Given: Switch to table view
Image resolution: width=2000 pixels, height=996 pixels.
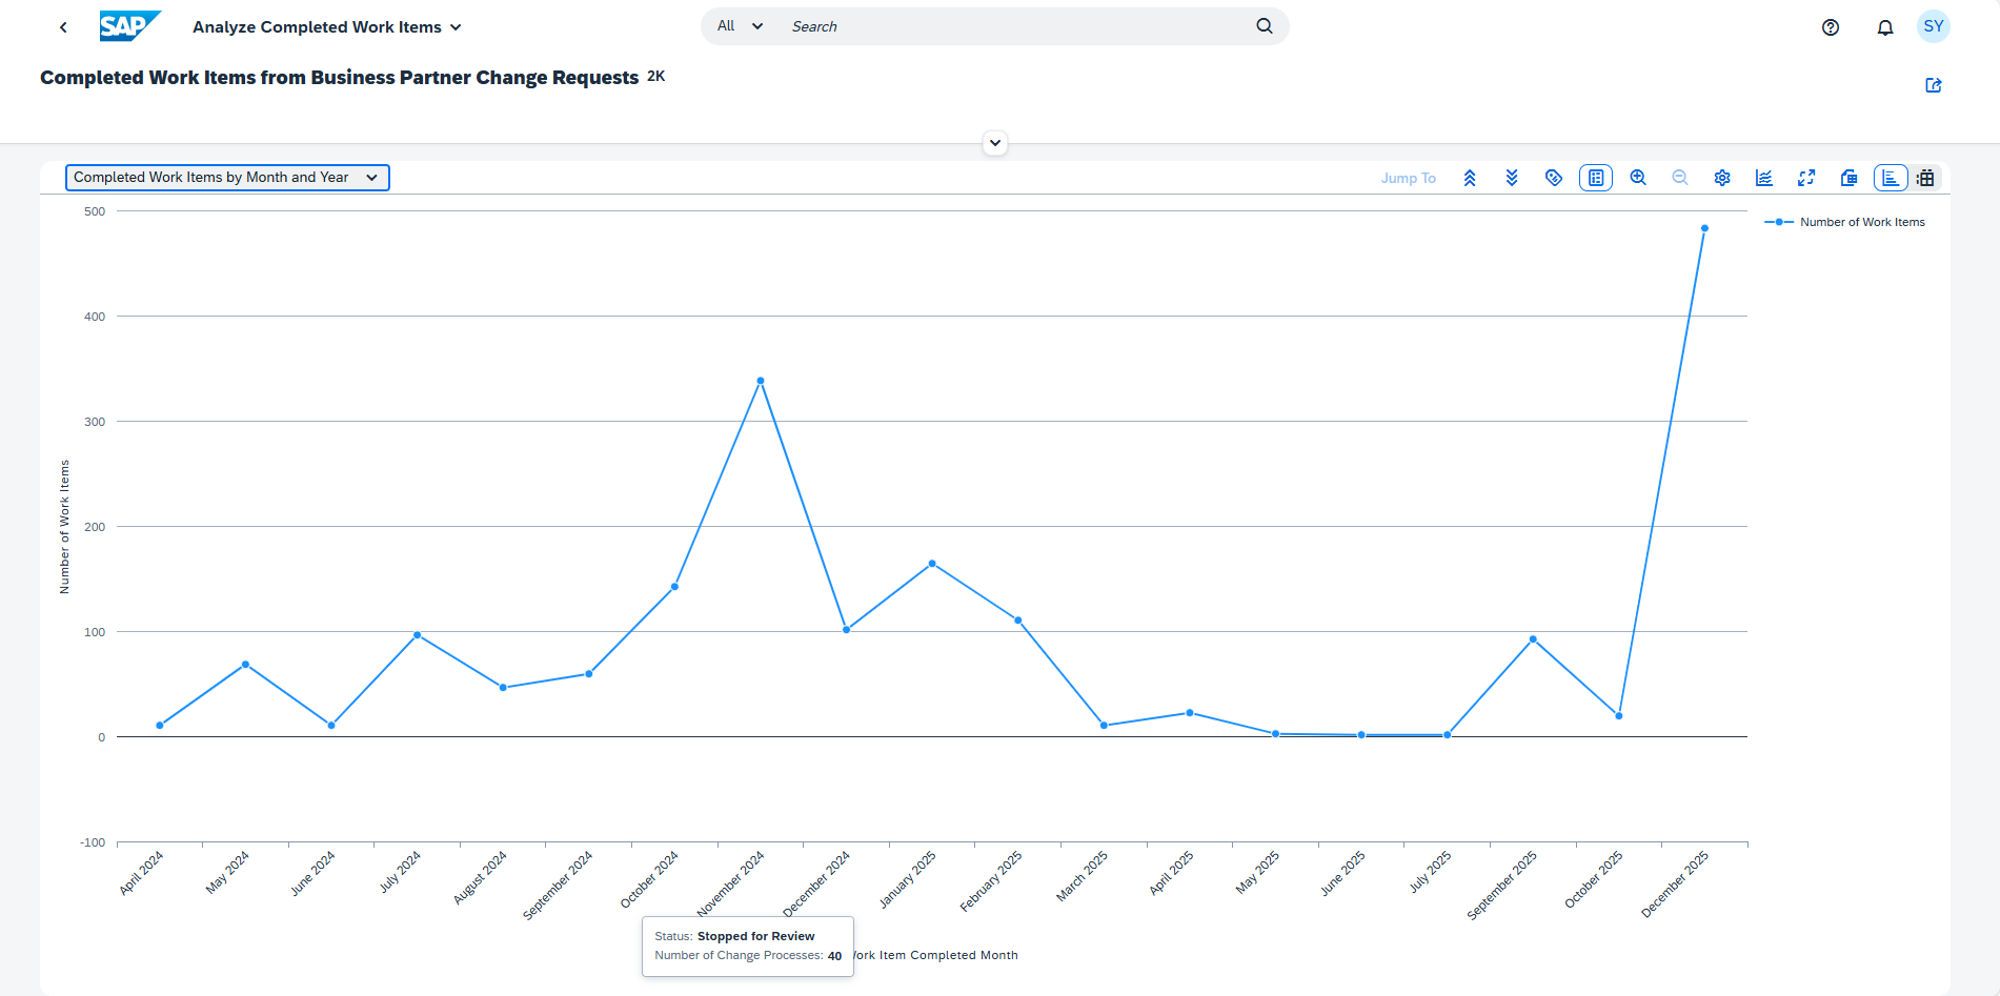Looking at the screenshot, I should pyautogui.click(x=1926, y=178).
